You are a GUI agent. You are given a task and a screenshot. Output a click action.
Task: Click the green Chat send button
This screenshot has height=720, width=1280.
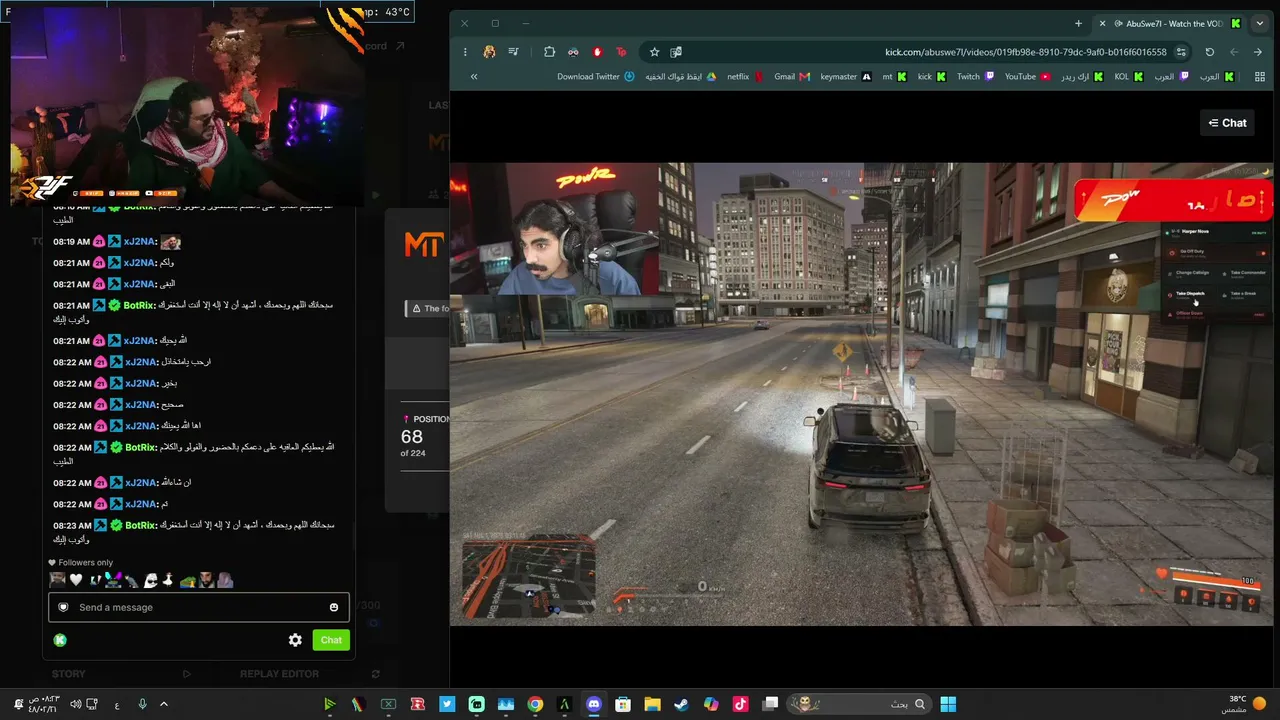click(331, 640)
